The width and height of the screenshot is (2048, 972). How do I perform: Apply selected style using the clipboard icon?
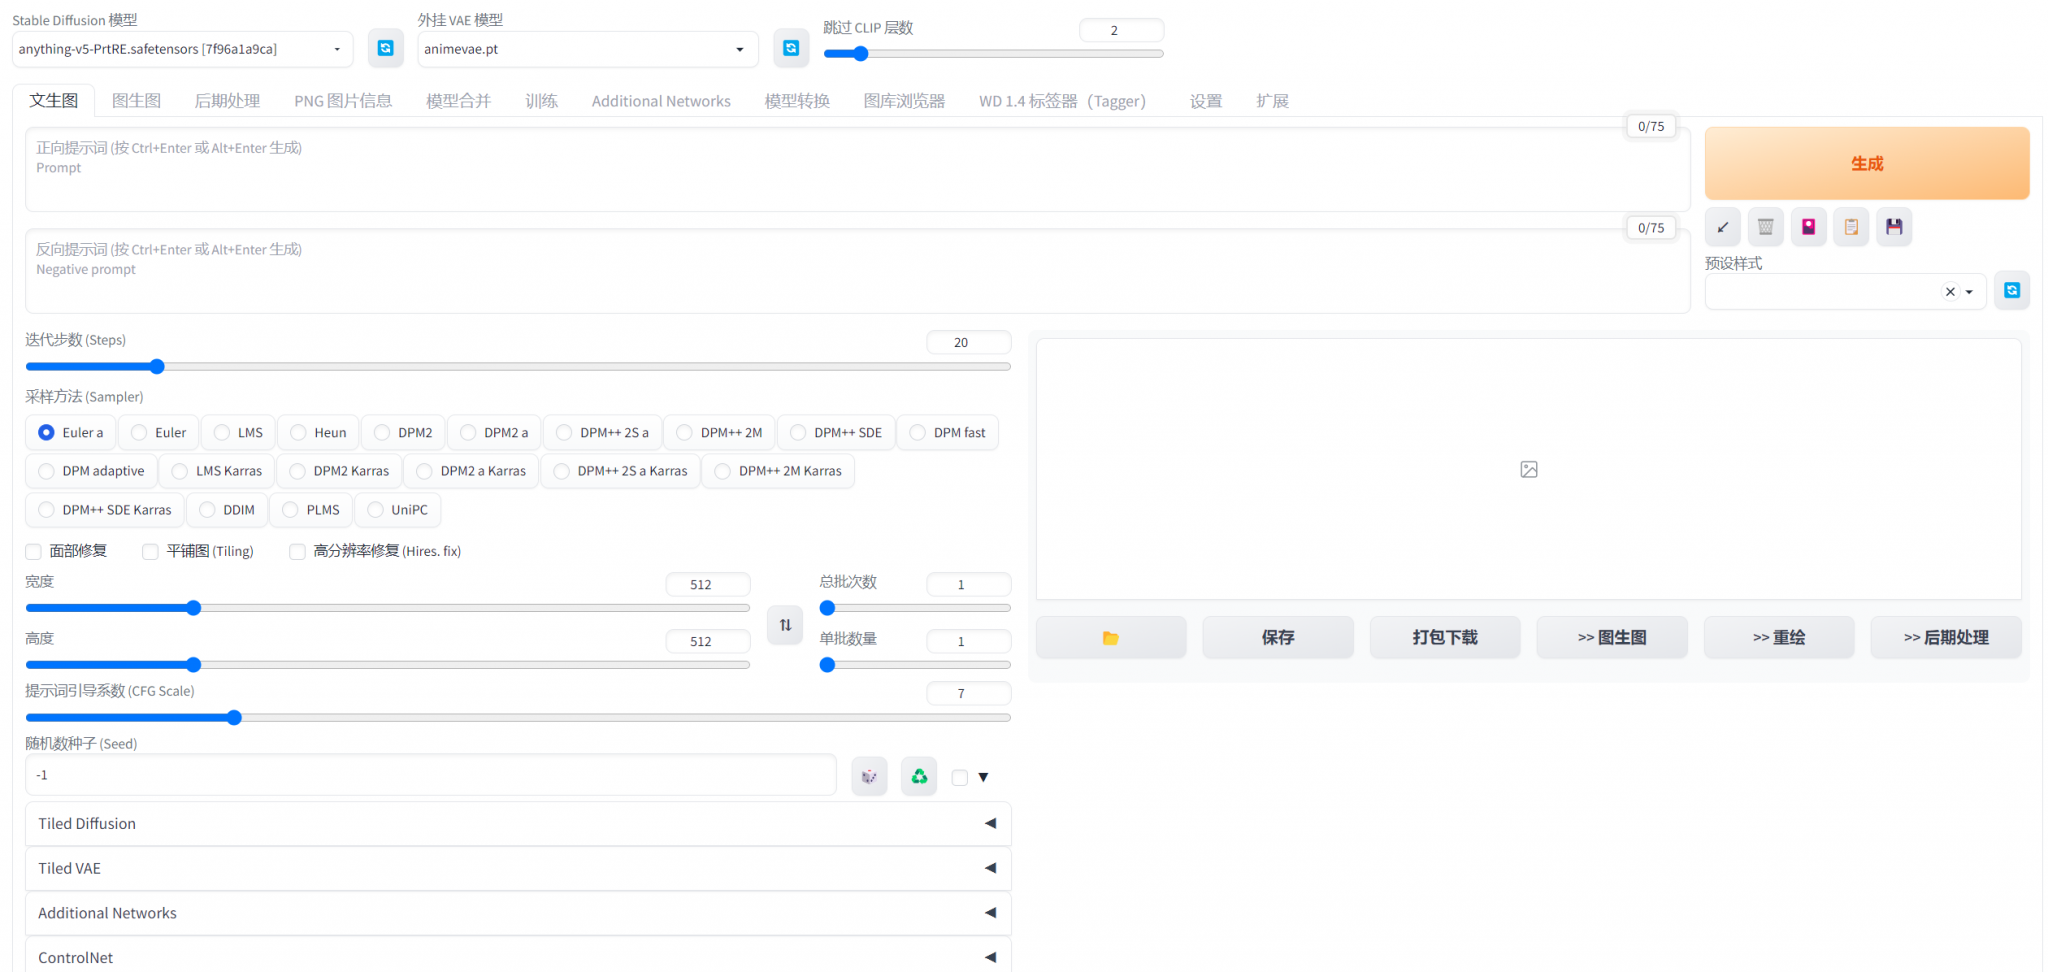click(x=1850, y=227)
